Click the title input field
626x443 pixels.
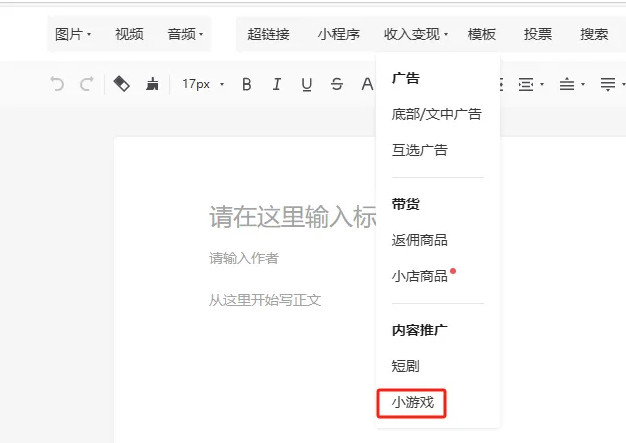tap(292, 217)
